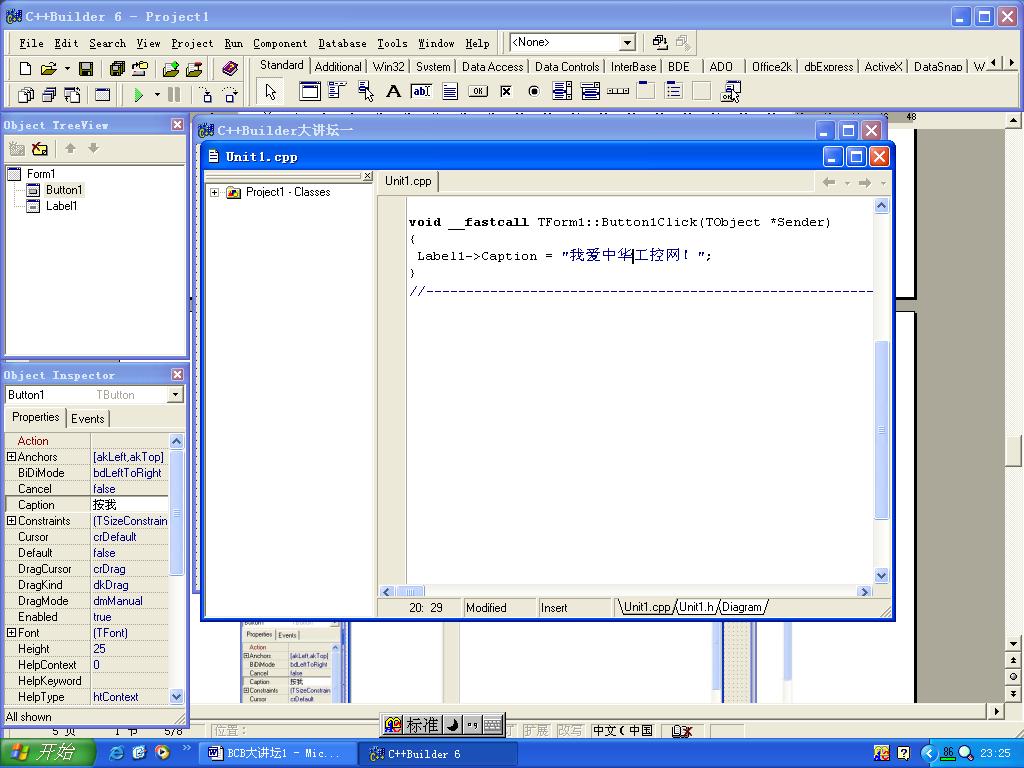Click the View Form icon
This screenshot has width=1024, height=768.
(x=49, y=95)
